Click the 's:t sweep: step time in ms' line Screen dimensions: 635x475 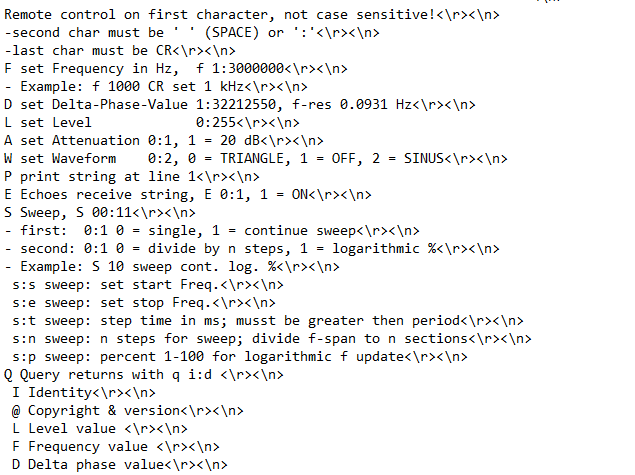coord(268,321)
